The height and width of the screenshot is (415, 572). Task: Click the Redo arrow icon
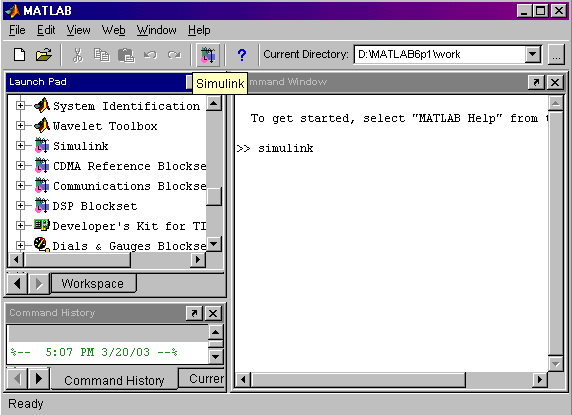click(174, 55)
